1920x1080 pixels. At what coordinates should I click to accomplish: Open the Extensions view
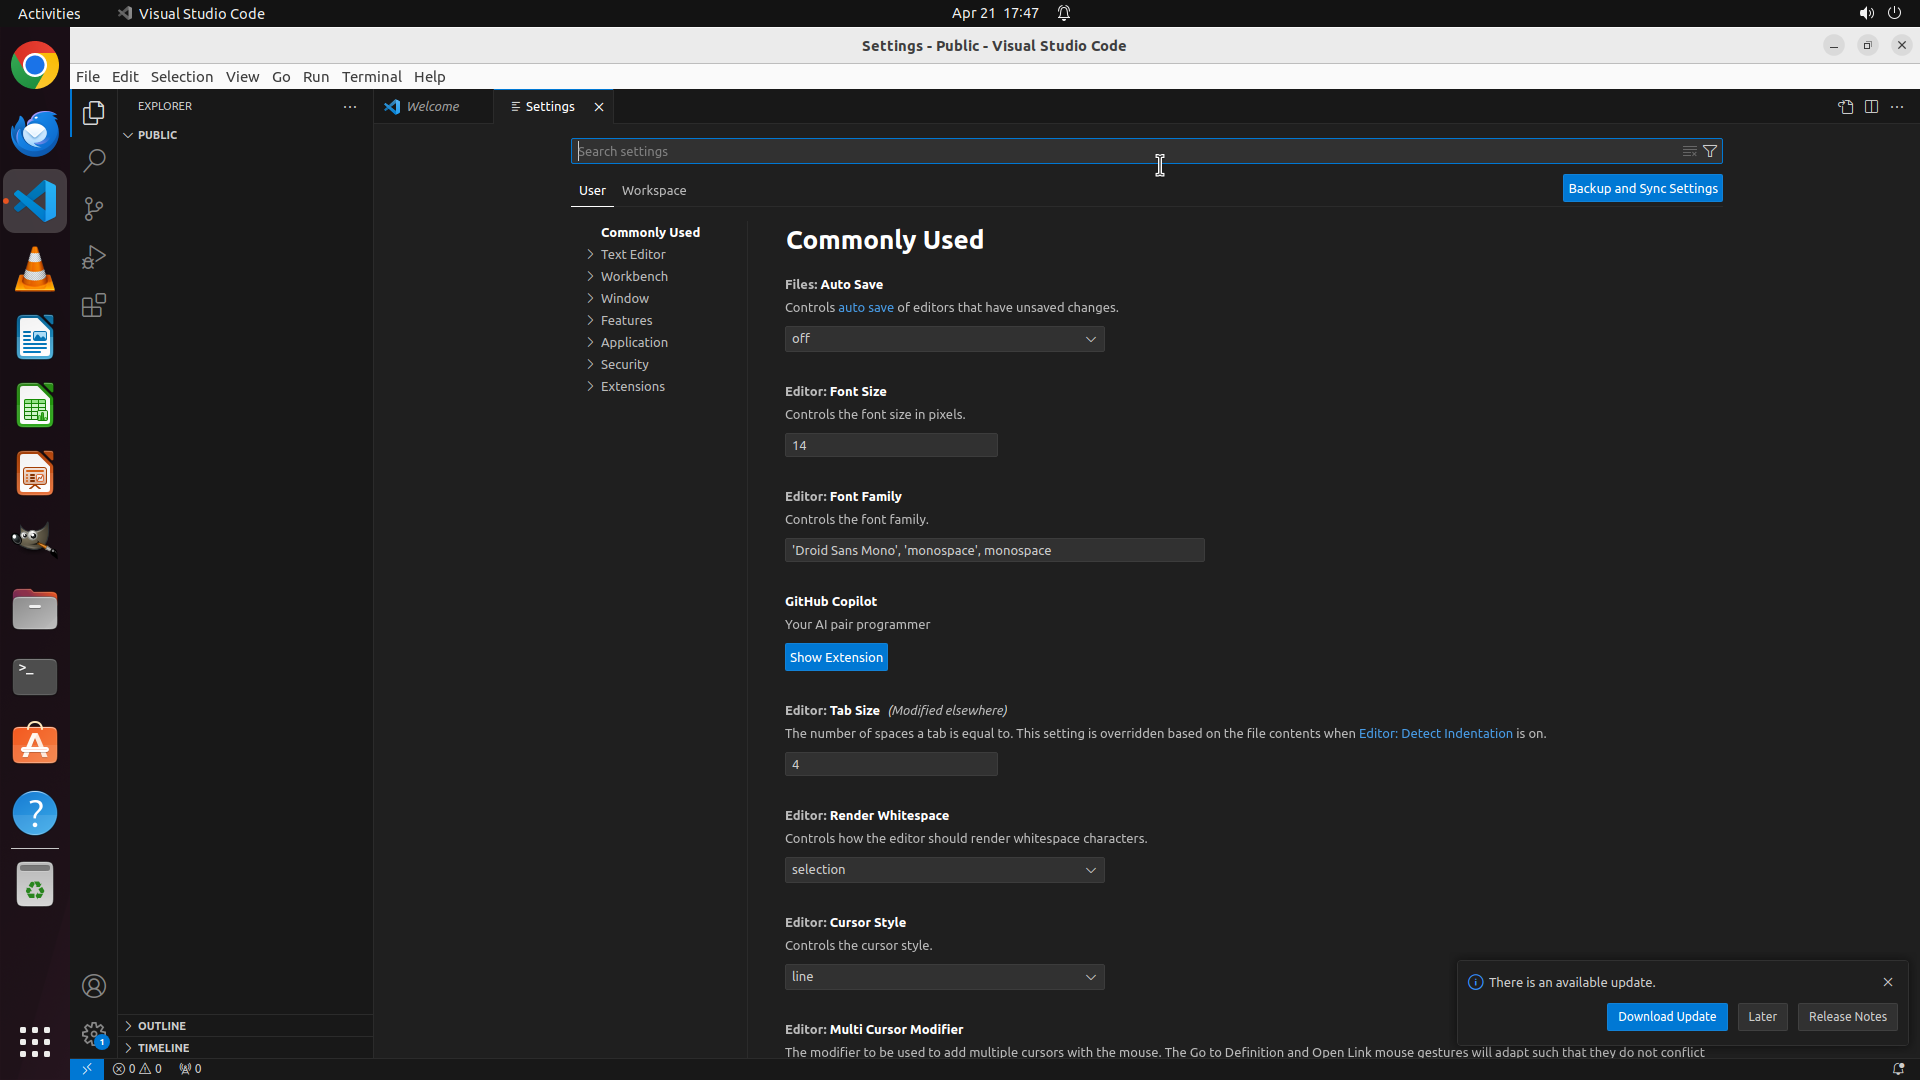click(94, 306)
